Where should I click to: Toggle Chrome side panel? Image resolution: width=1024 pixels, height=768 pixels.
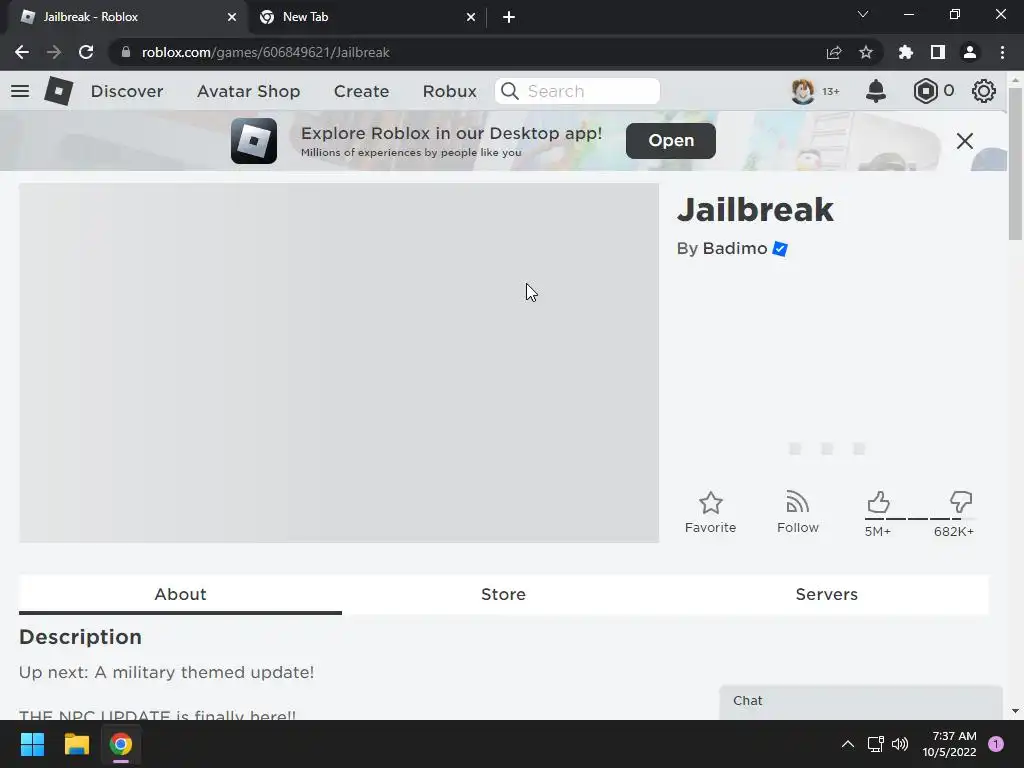938,52
